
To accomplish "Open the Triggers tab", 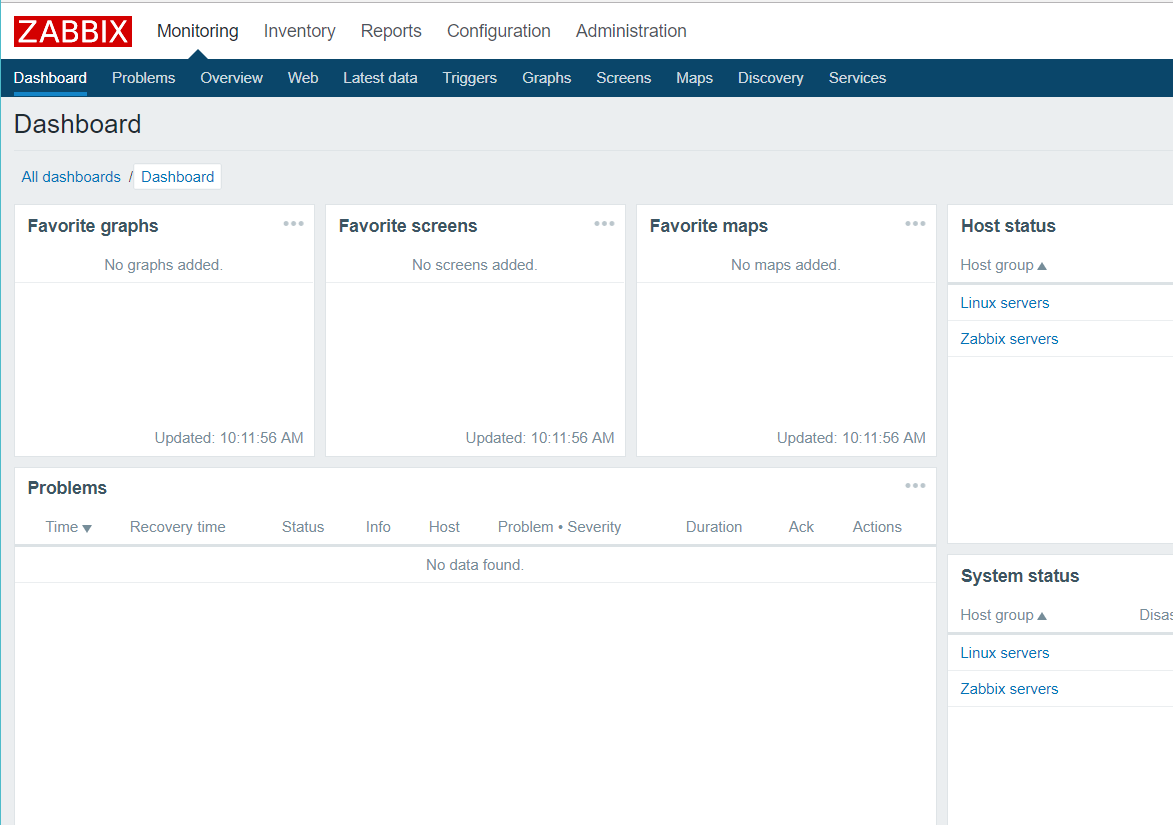I will pos(470,78).
